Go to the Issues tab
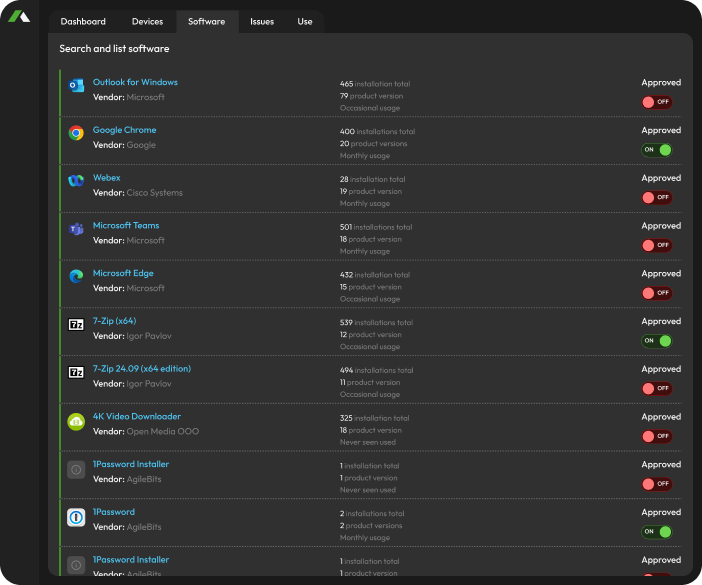Viewport: 702px width, 585px height. click(262, 21)
